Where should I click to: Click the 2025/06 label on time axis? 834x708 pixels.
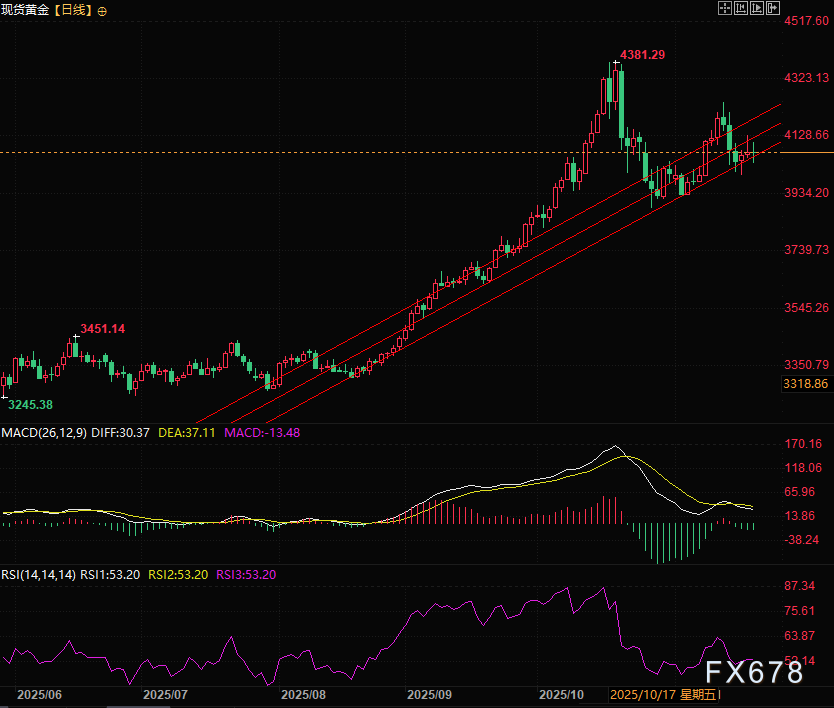point(40,693)
